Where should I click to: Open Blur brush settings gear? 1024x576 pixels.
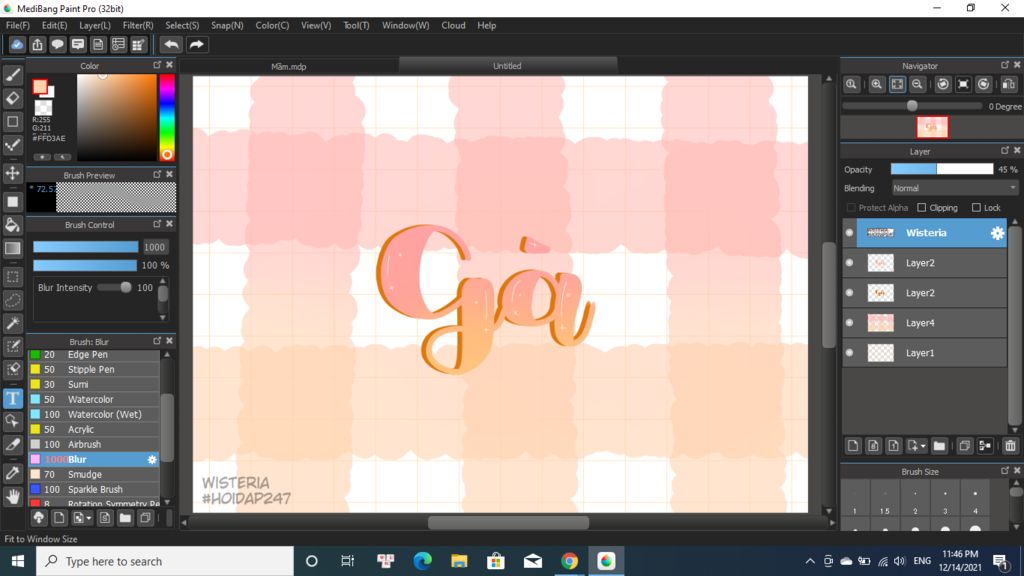click(x=152, y=460)
